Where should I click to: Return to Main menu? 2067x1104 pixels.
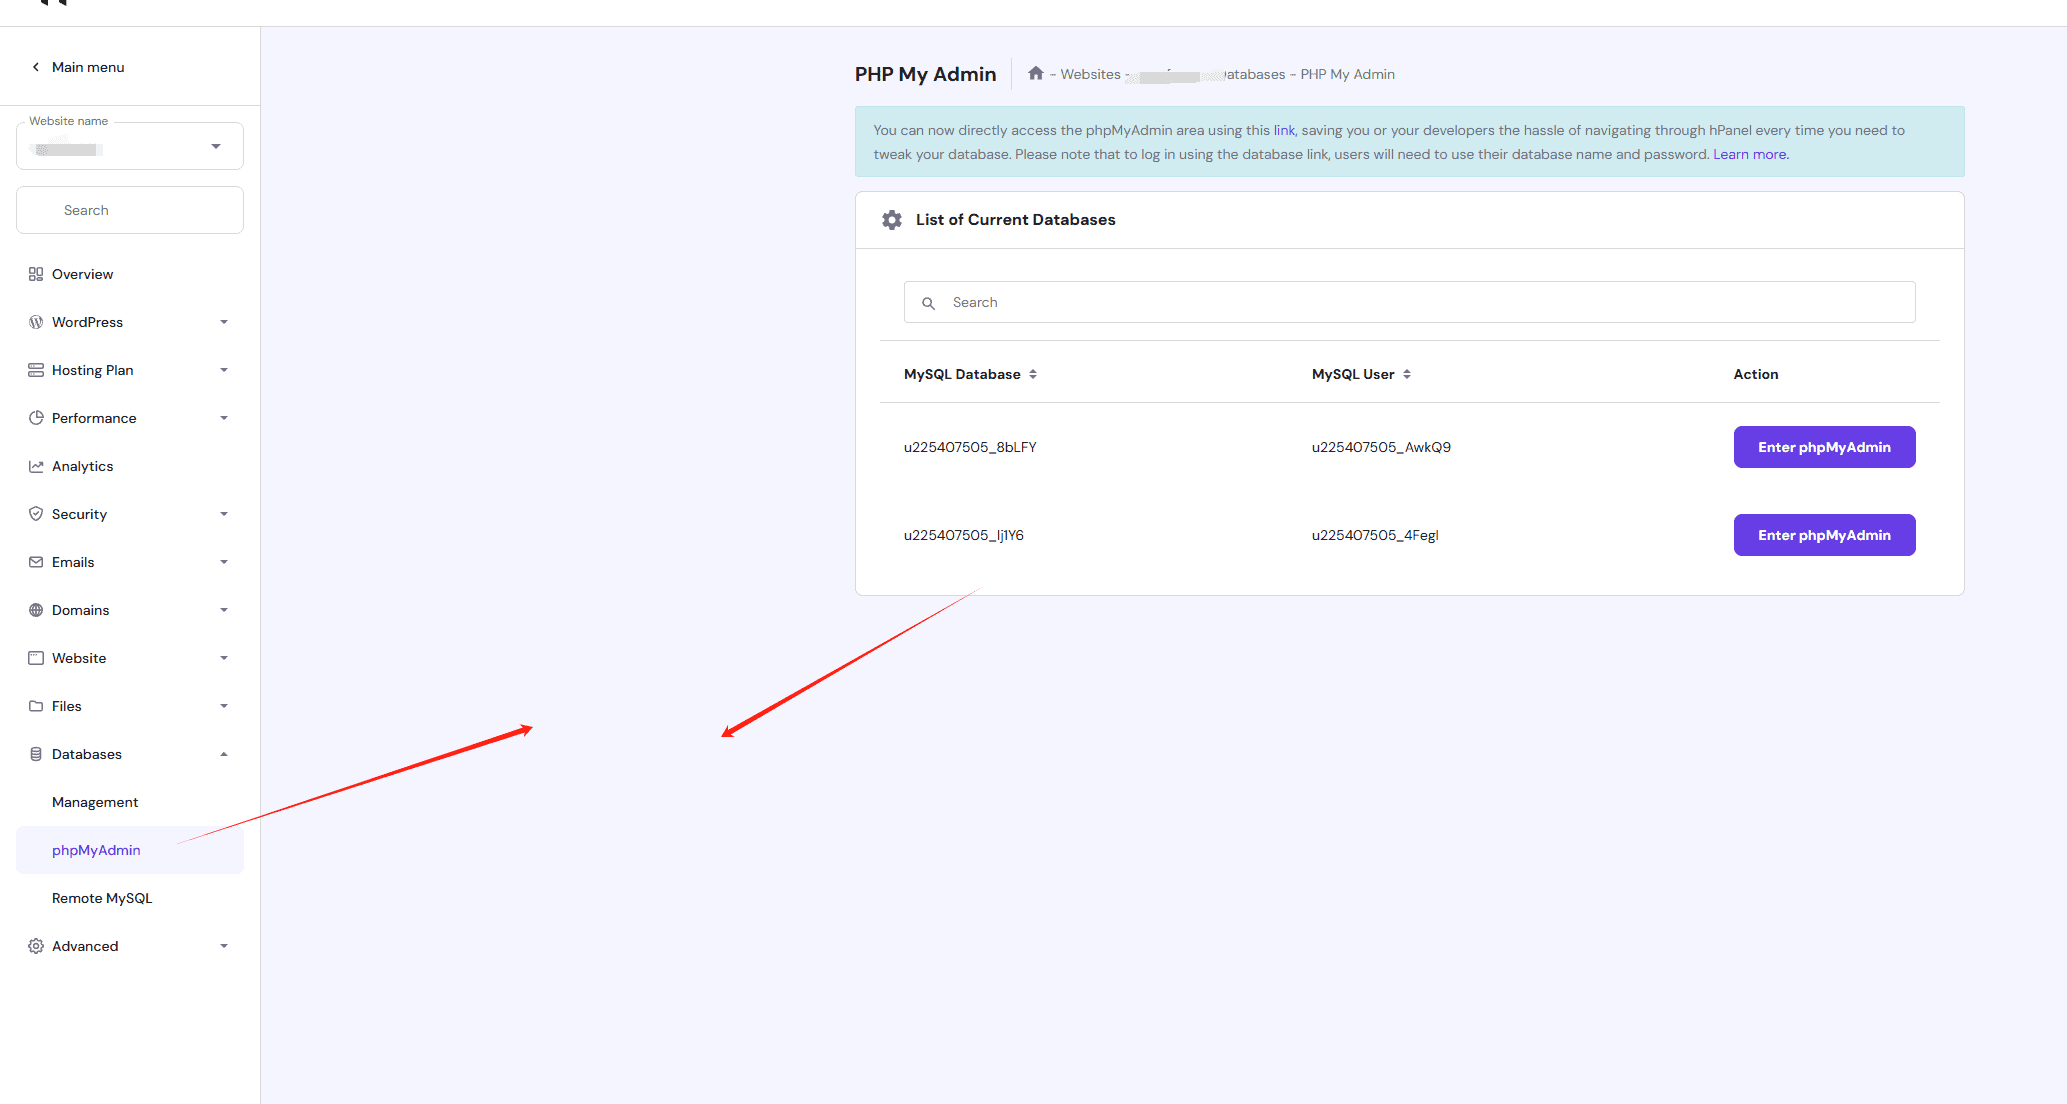click(x=88, y=67)
